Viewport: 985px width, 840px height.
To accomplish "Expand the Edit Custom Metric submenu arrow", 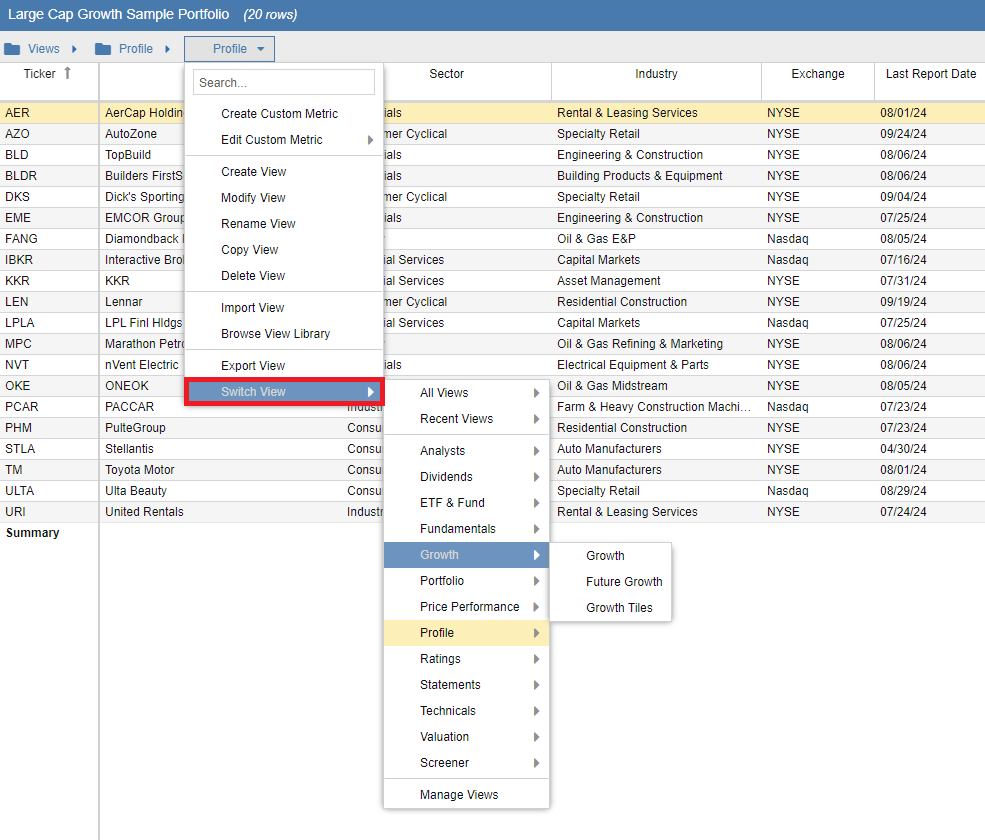I will (x=371, y=140).
